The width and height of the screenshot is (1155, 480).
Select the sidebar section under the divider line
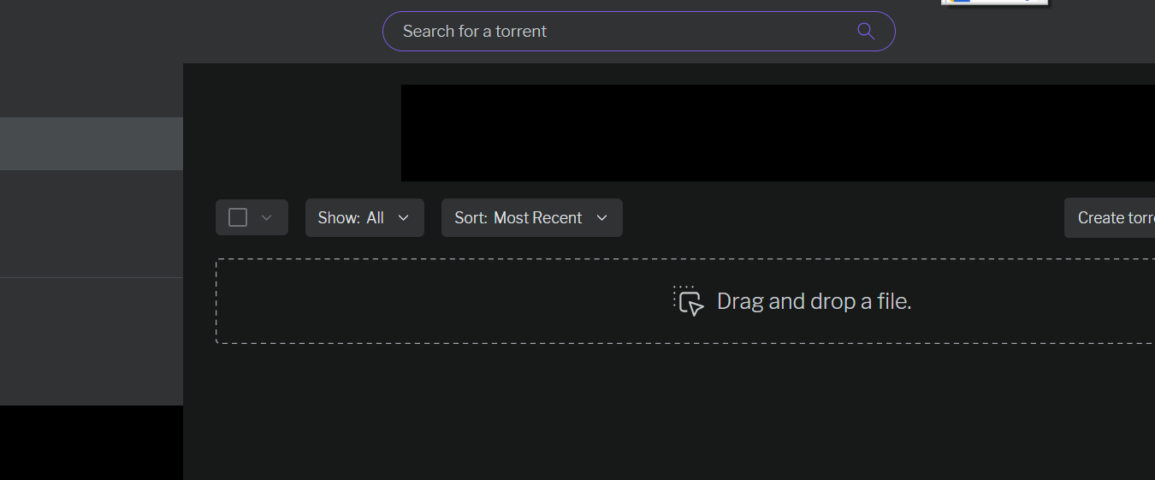pyautogui.click(x=91, y=341)
